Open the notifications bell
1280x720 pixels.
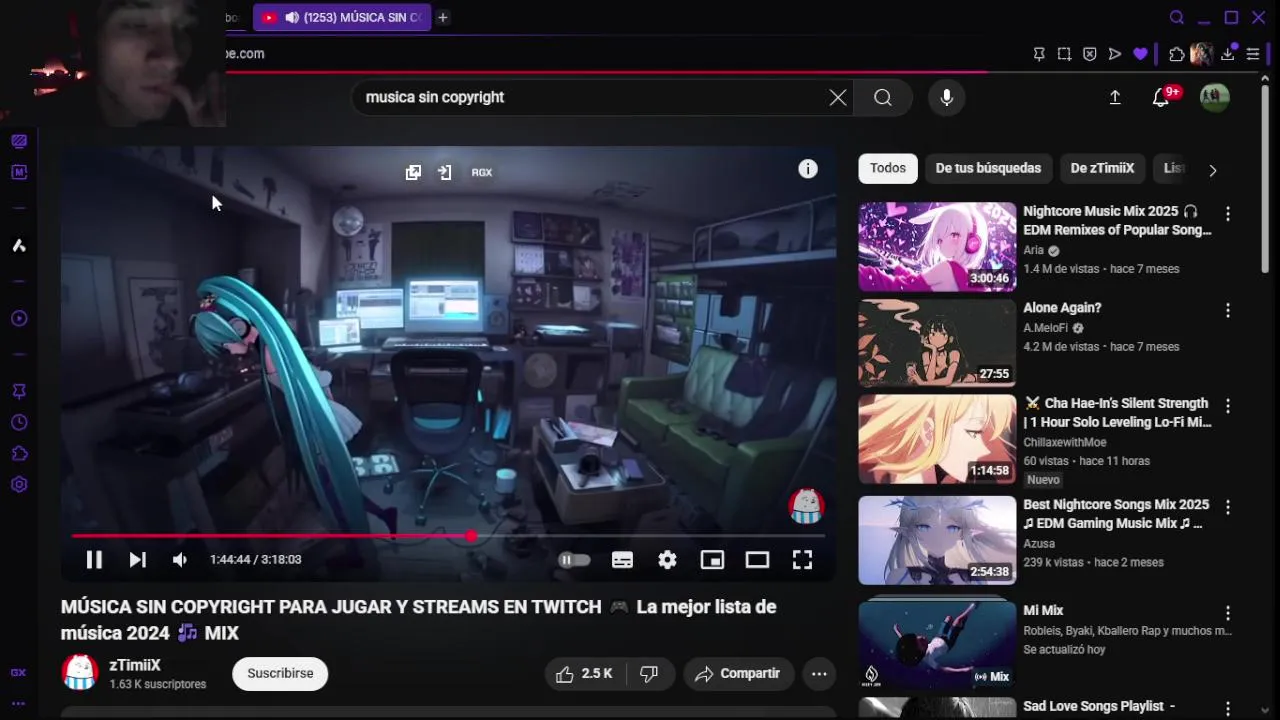1161,97
